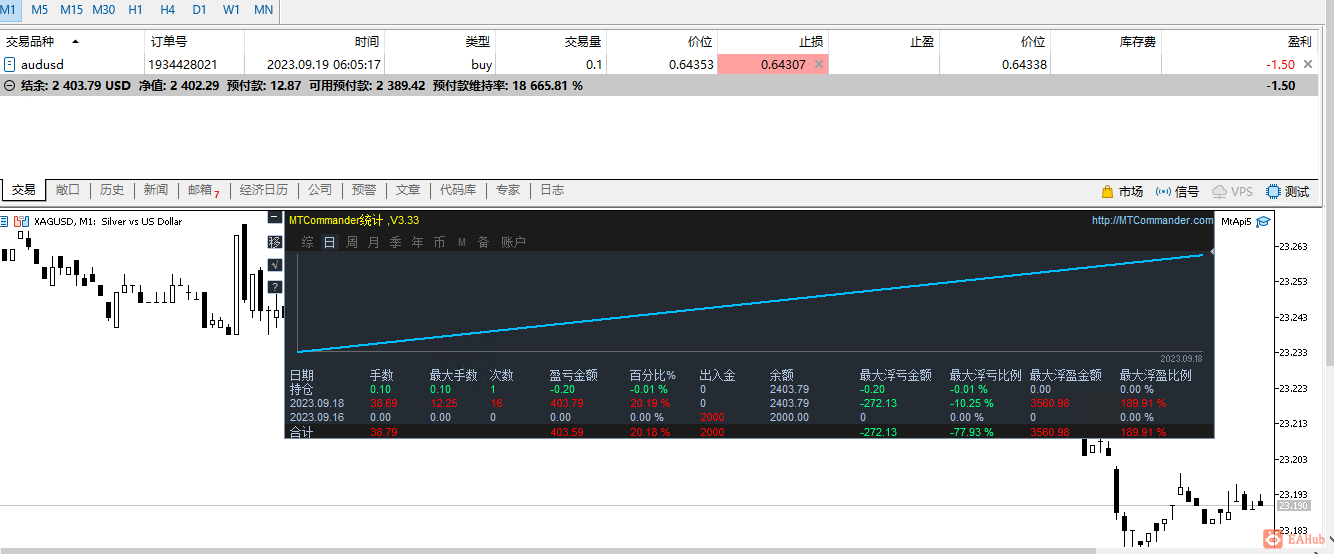The image size is (1334, 554).
Task: Select the 备 tab in MTCommander
Action: point(483,242)
